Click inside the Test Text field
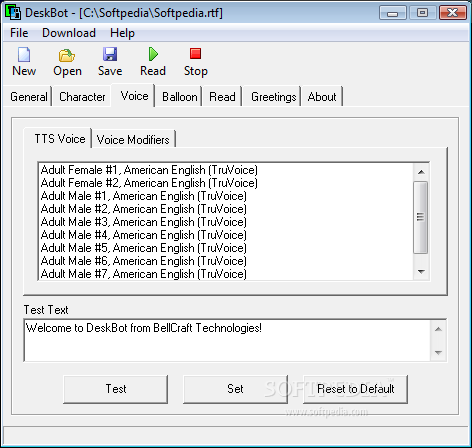Screen dimensions: 472x448 pos(227,340)
